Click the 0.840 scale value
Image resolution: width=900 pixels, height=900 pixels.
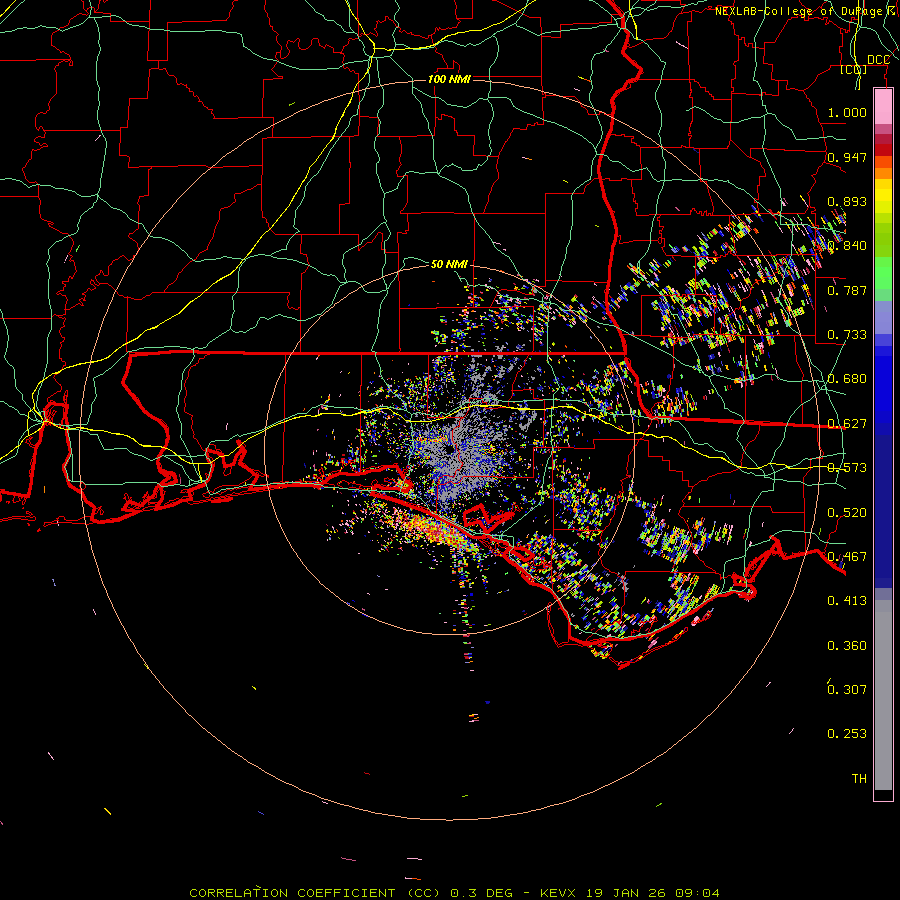point(847,246)
